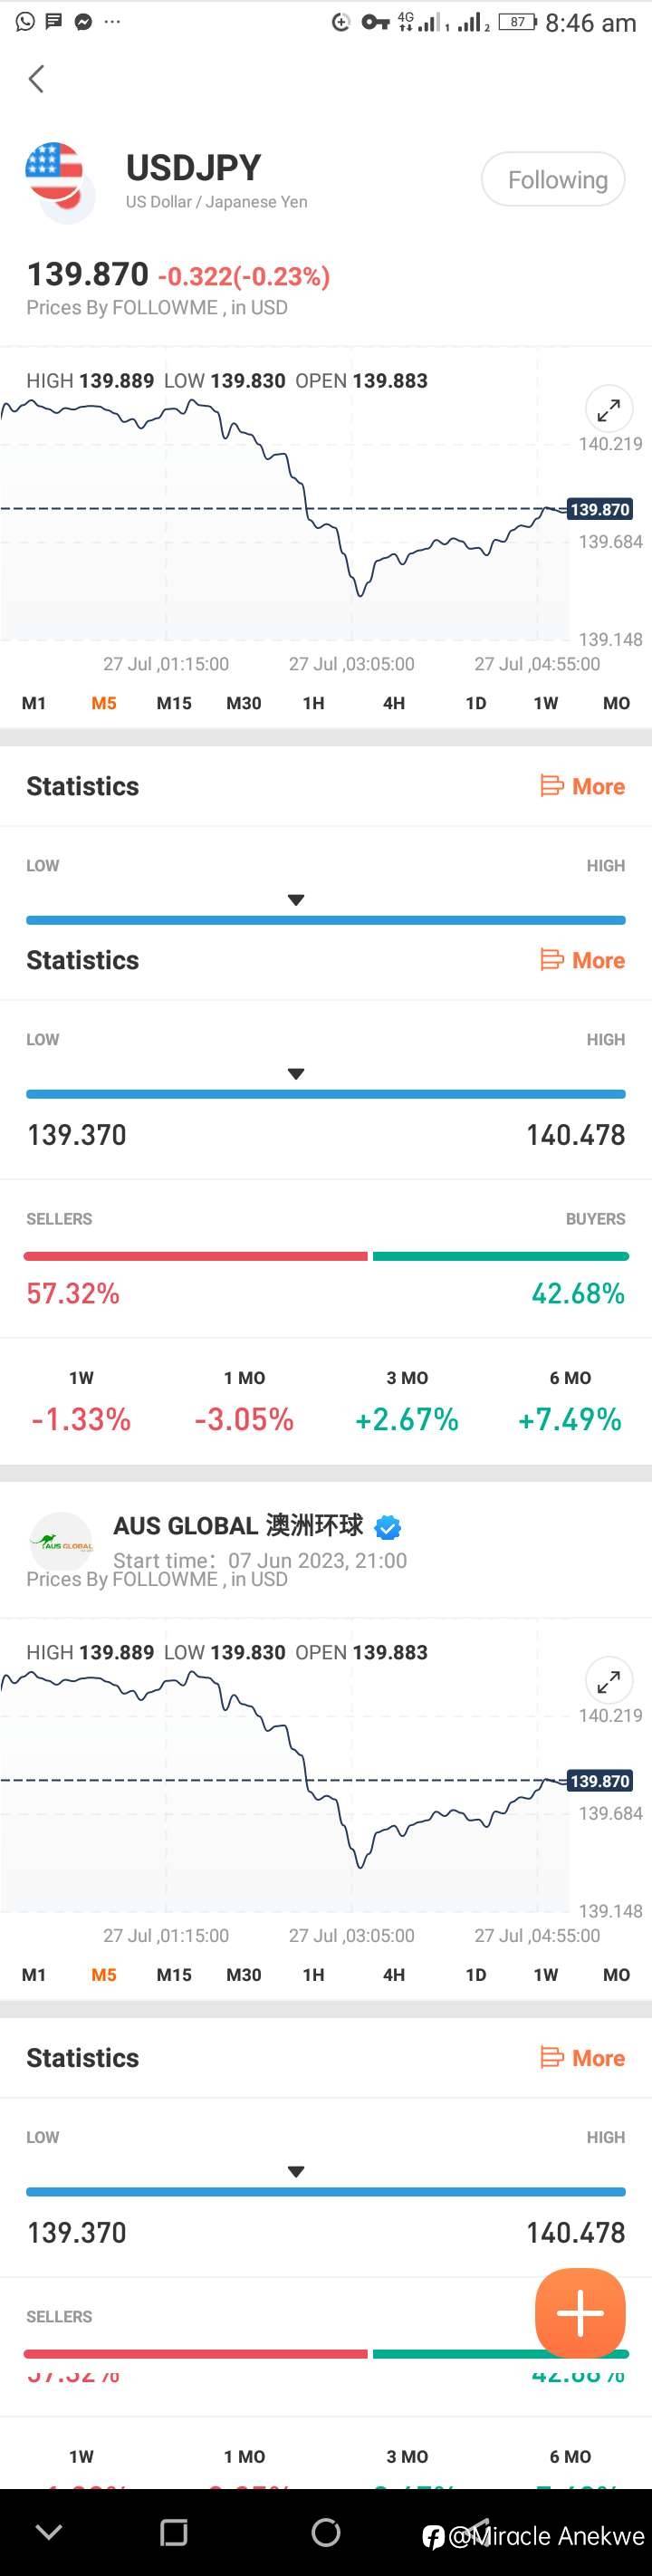Expand the top chart to fullscreen
Screen dimensions: 652x2576
[x=608, y=409]
